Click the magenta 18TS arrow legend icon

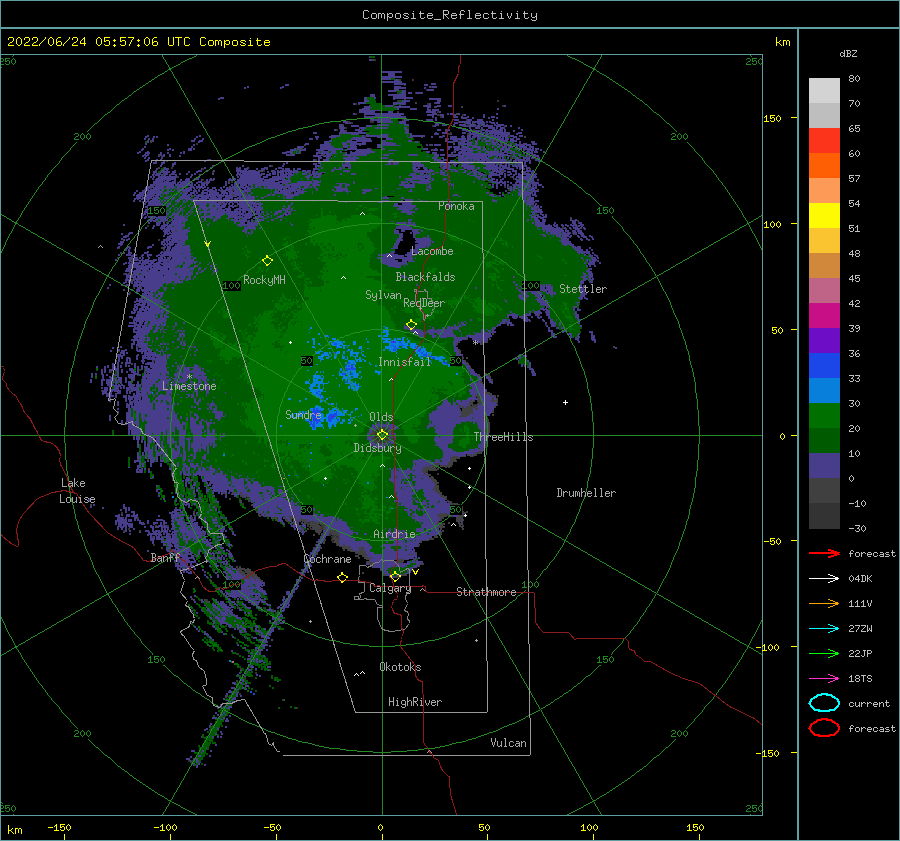824,679
